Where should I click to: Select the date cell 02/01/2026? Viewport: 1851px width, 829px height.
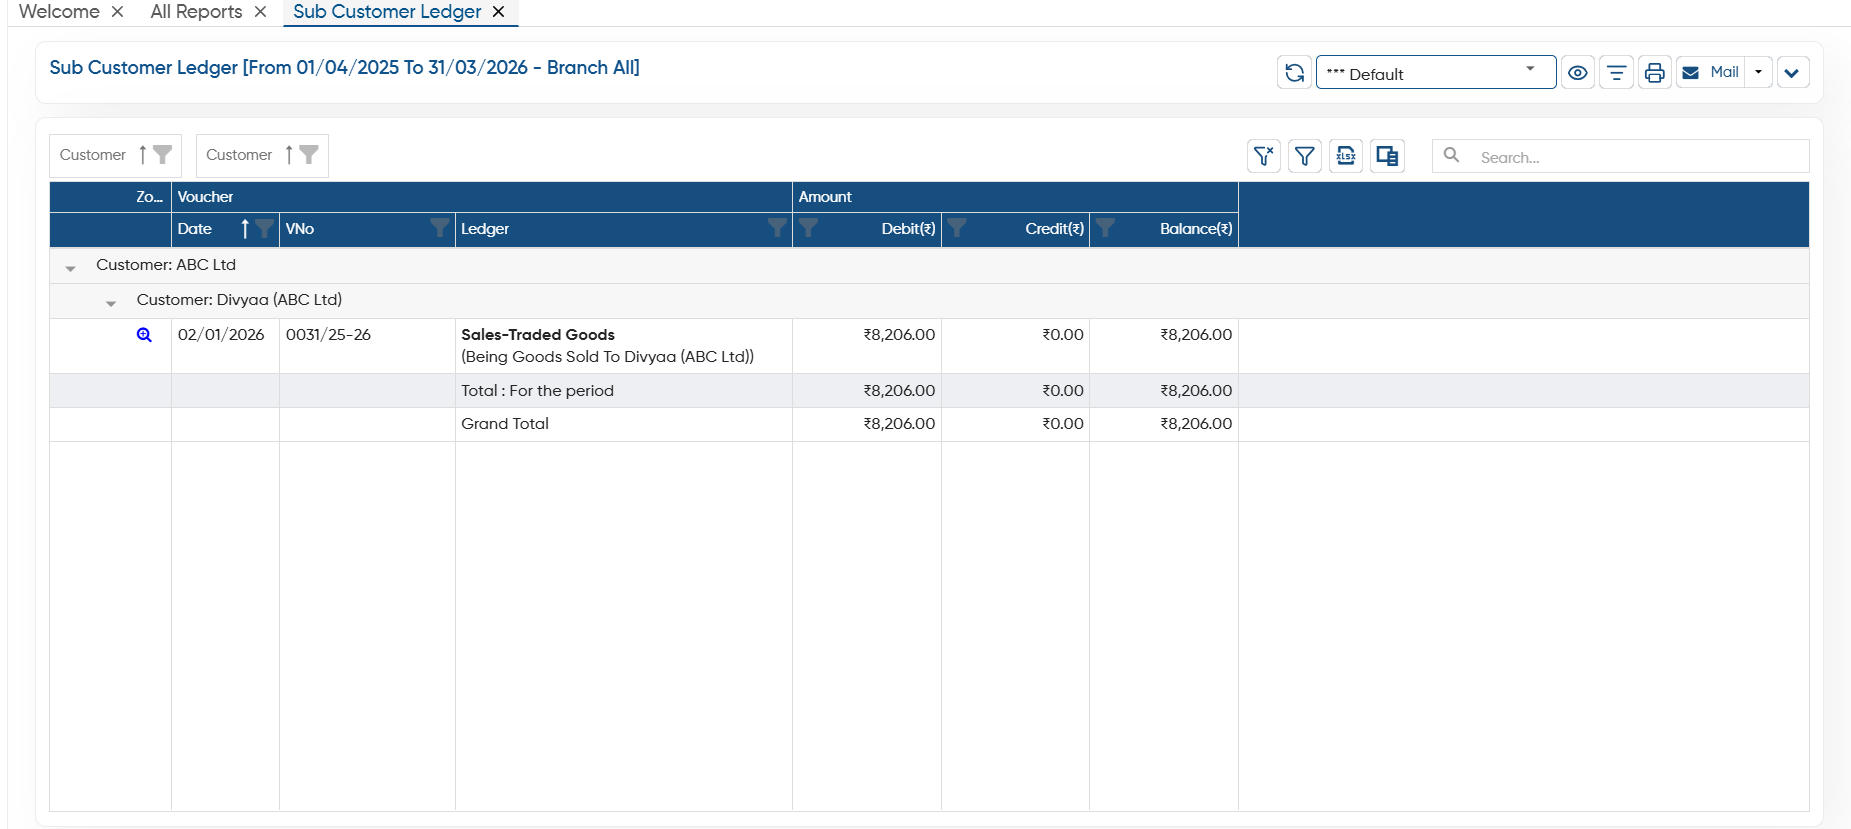pyautogui.click(x=221, y=334)
